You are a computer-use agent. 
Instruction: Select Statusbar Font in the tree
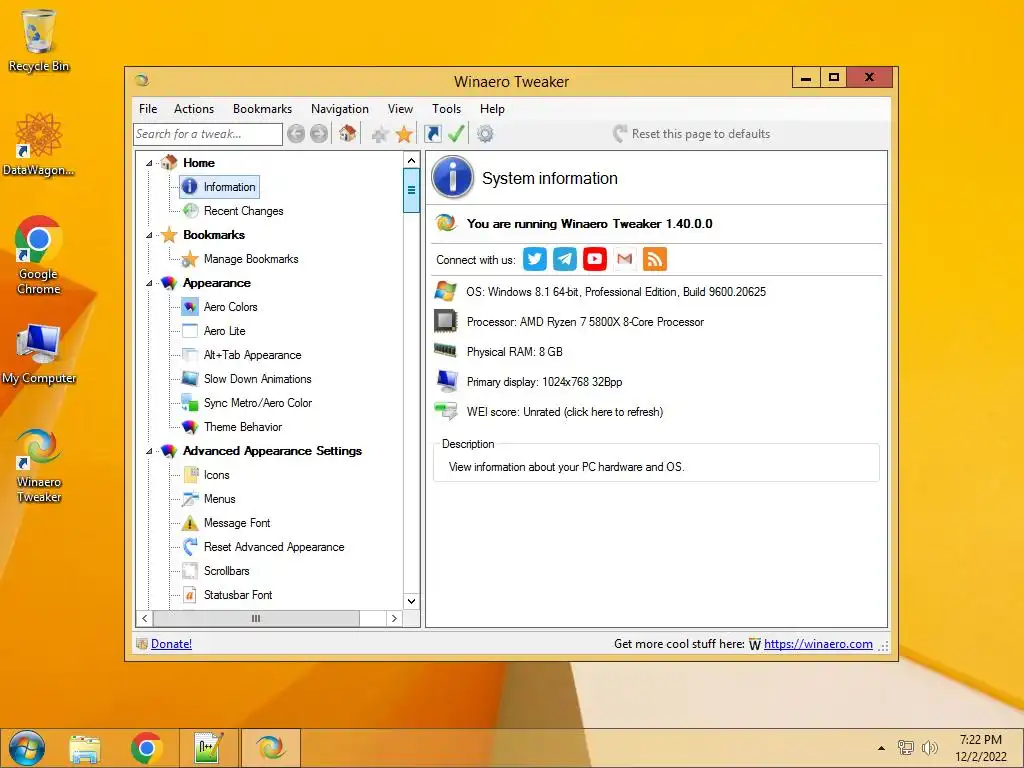click(x=238, y=595)
